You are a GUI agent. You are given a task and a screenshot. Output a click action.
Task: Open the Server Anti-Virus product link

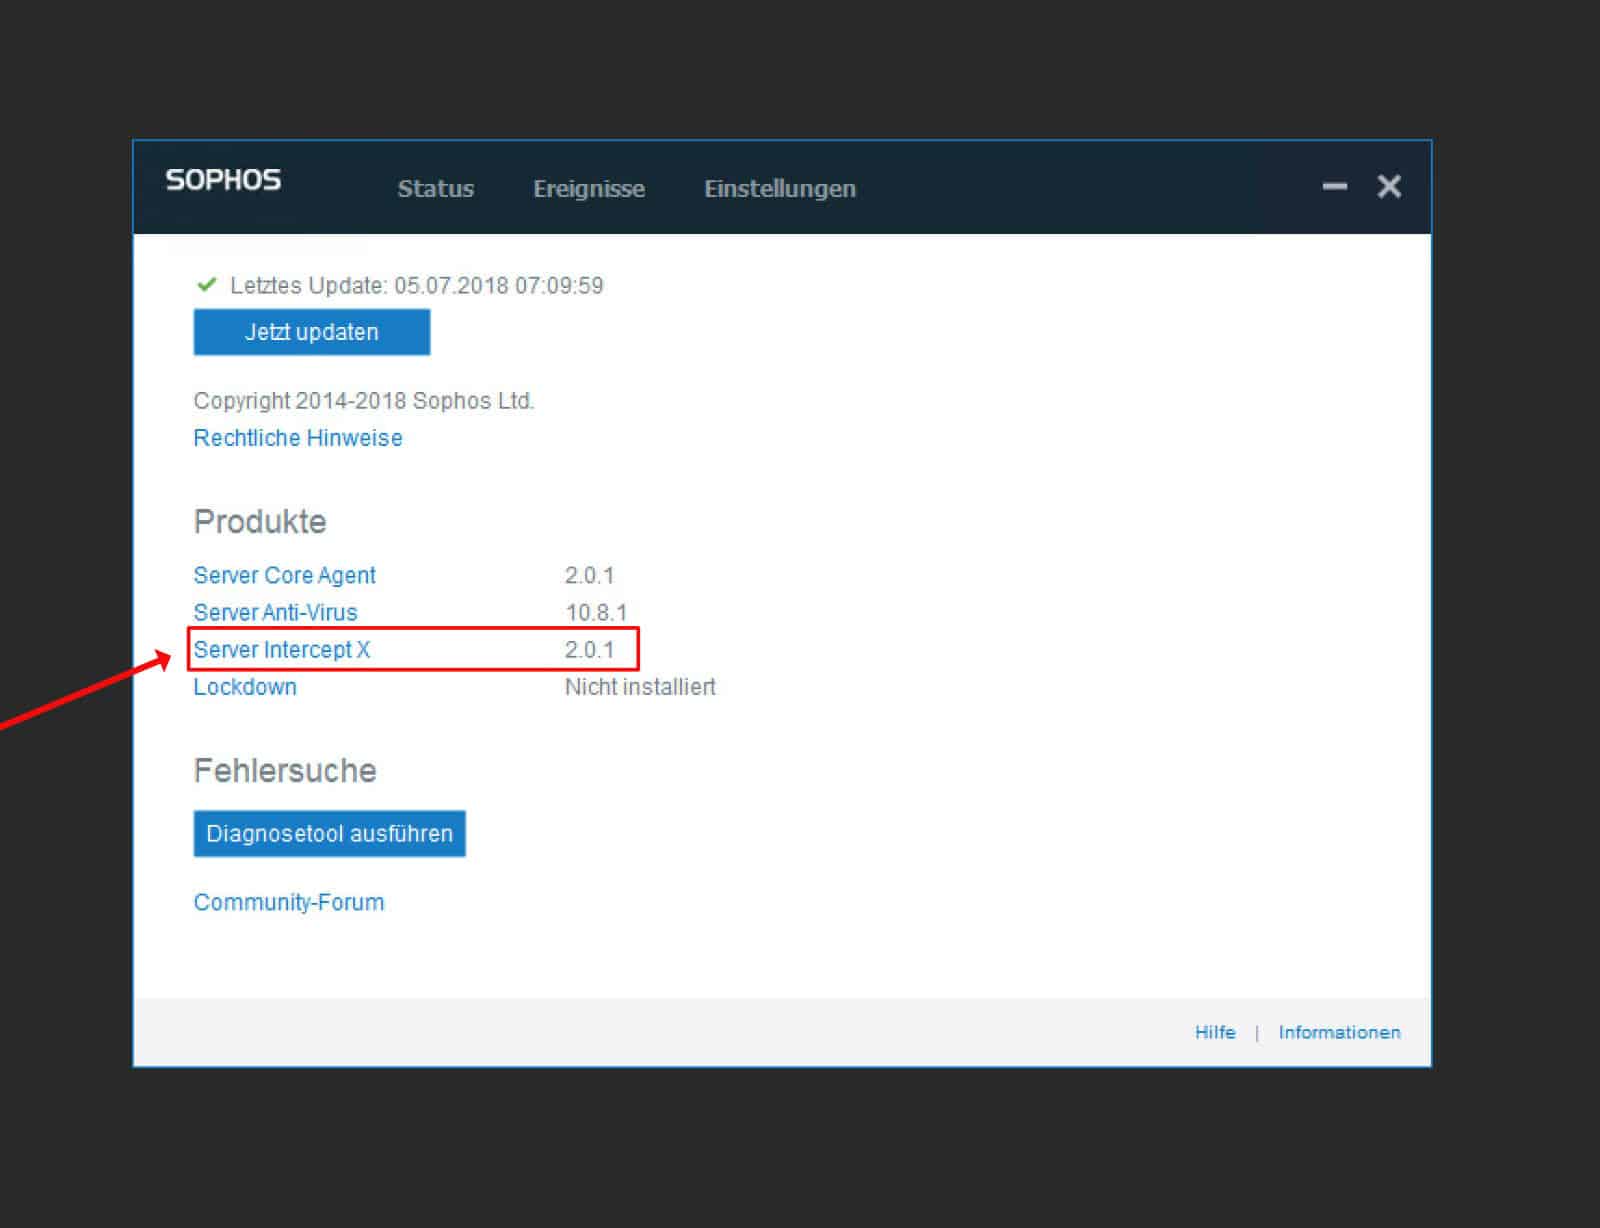[x=275, y=612]
